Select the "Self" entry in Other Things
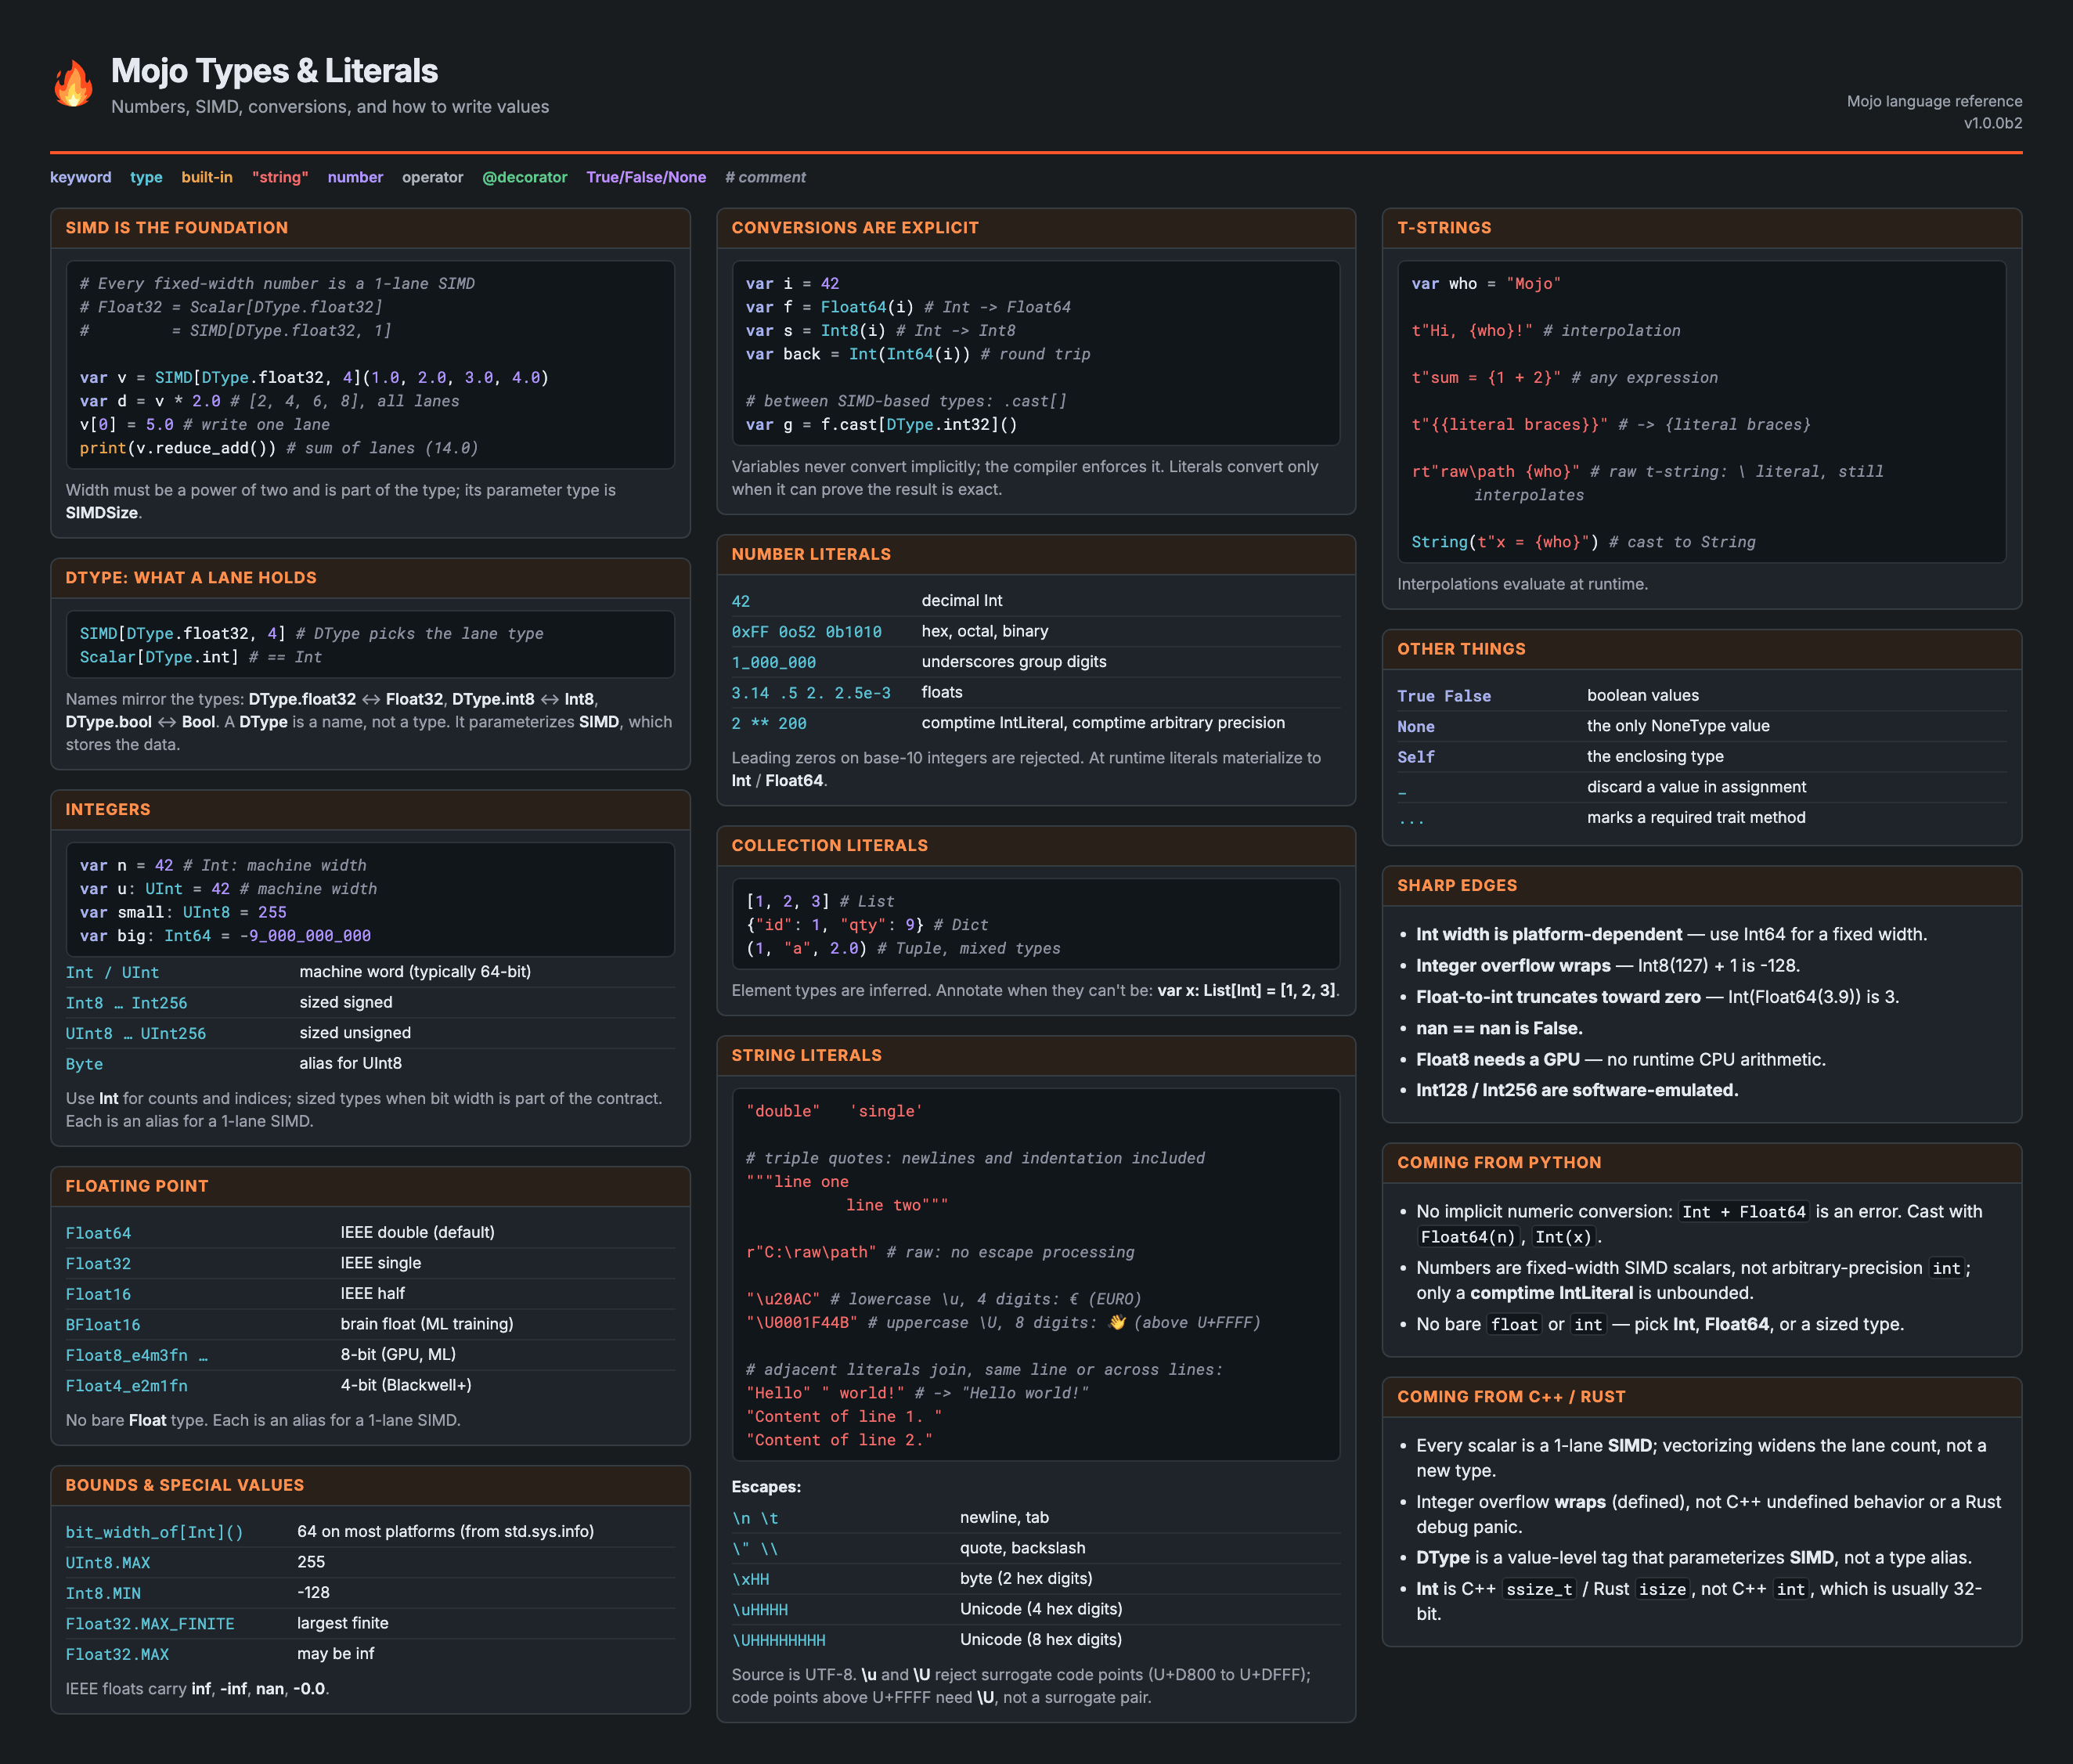Viewport: 2073px width, 1764px height. click(x=1416, y=757)
